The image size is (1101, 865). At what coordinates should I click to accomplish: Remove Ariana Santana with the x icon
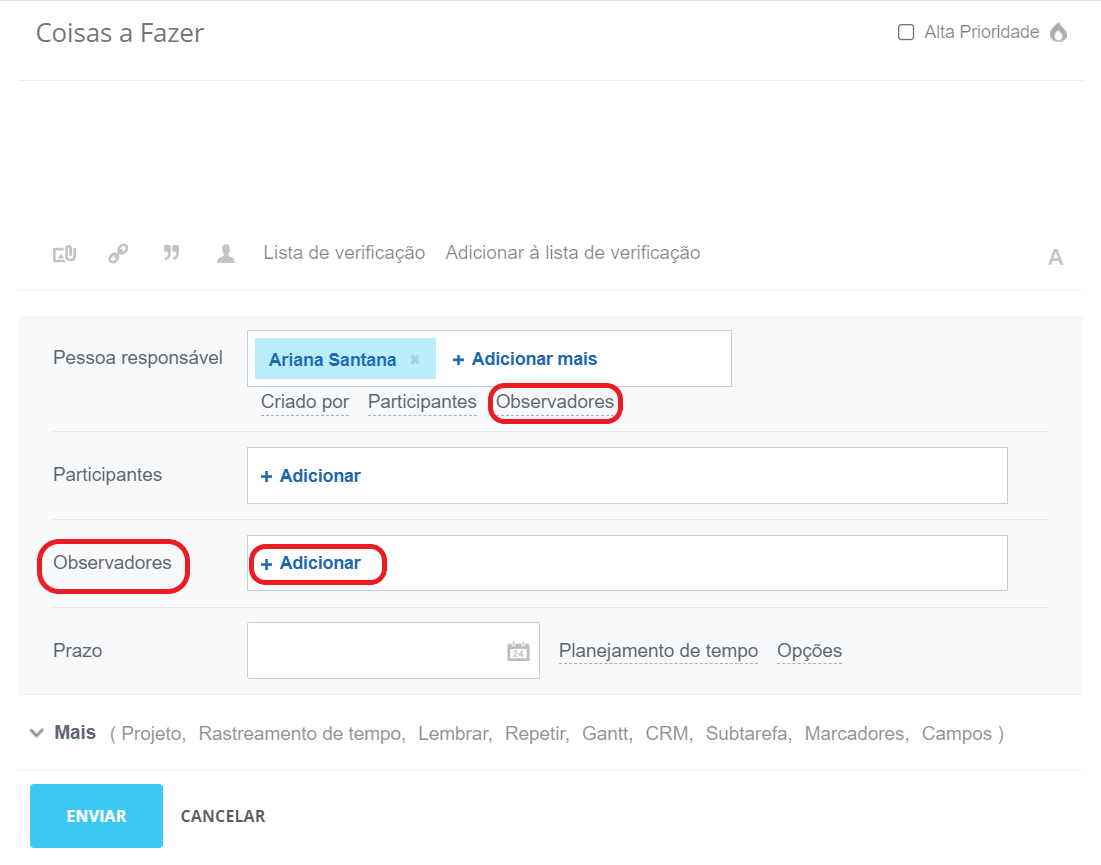[x=415, y=359]
